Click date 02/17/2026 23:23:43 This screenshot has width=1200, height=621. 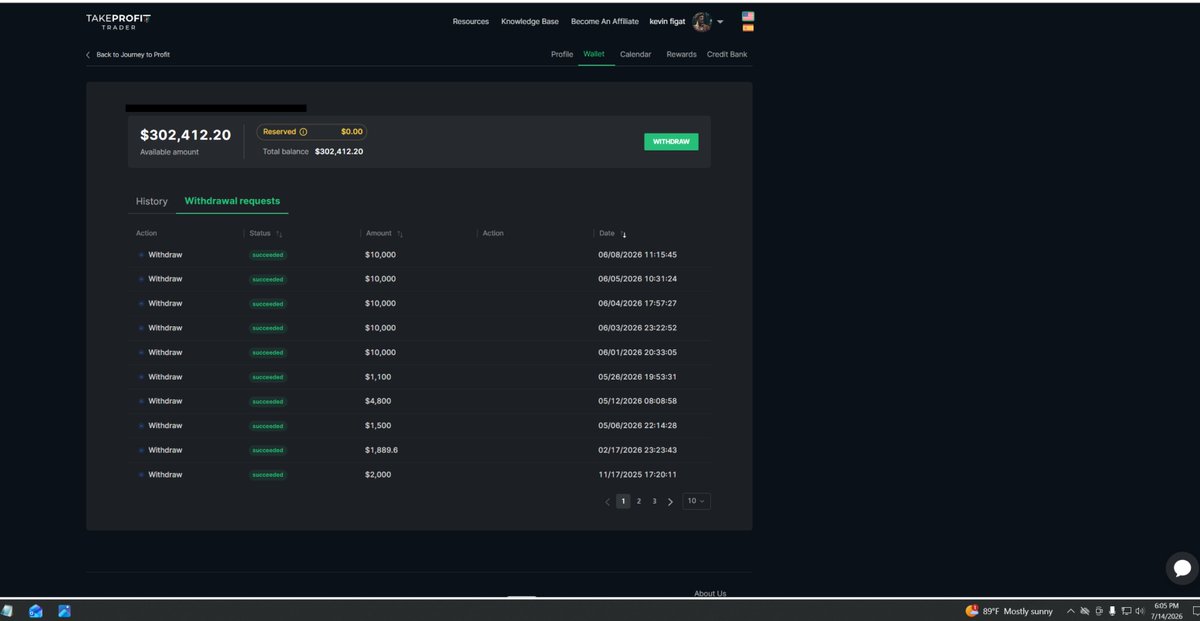[637, 450]
